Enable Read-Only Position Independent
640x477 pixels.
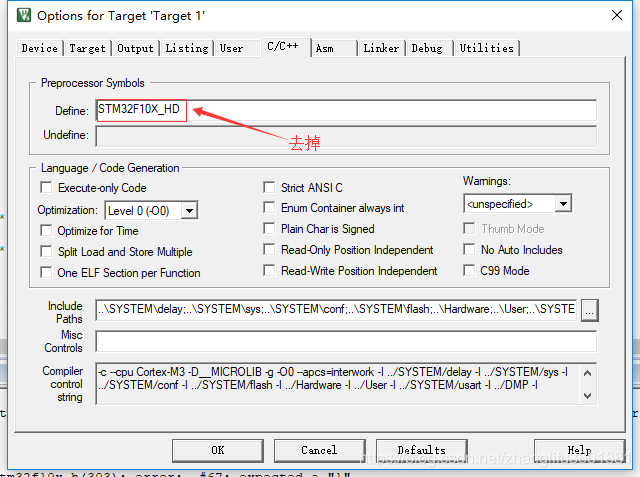[x=269, y=249]
